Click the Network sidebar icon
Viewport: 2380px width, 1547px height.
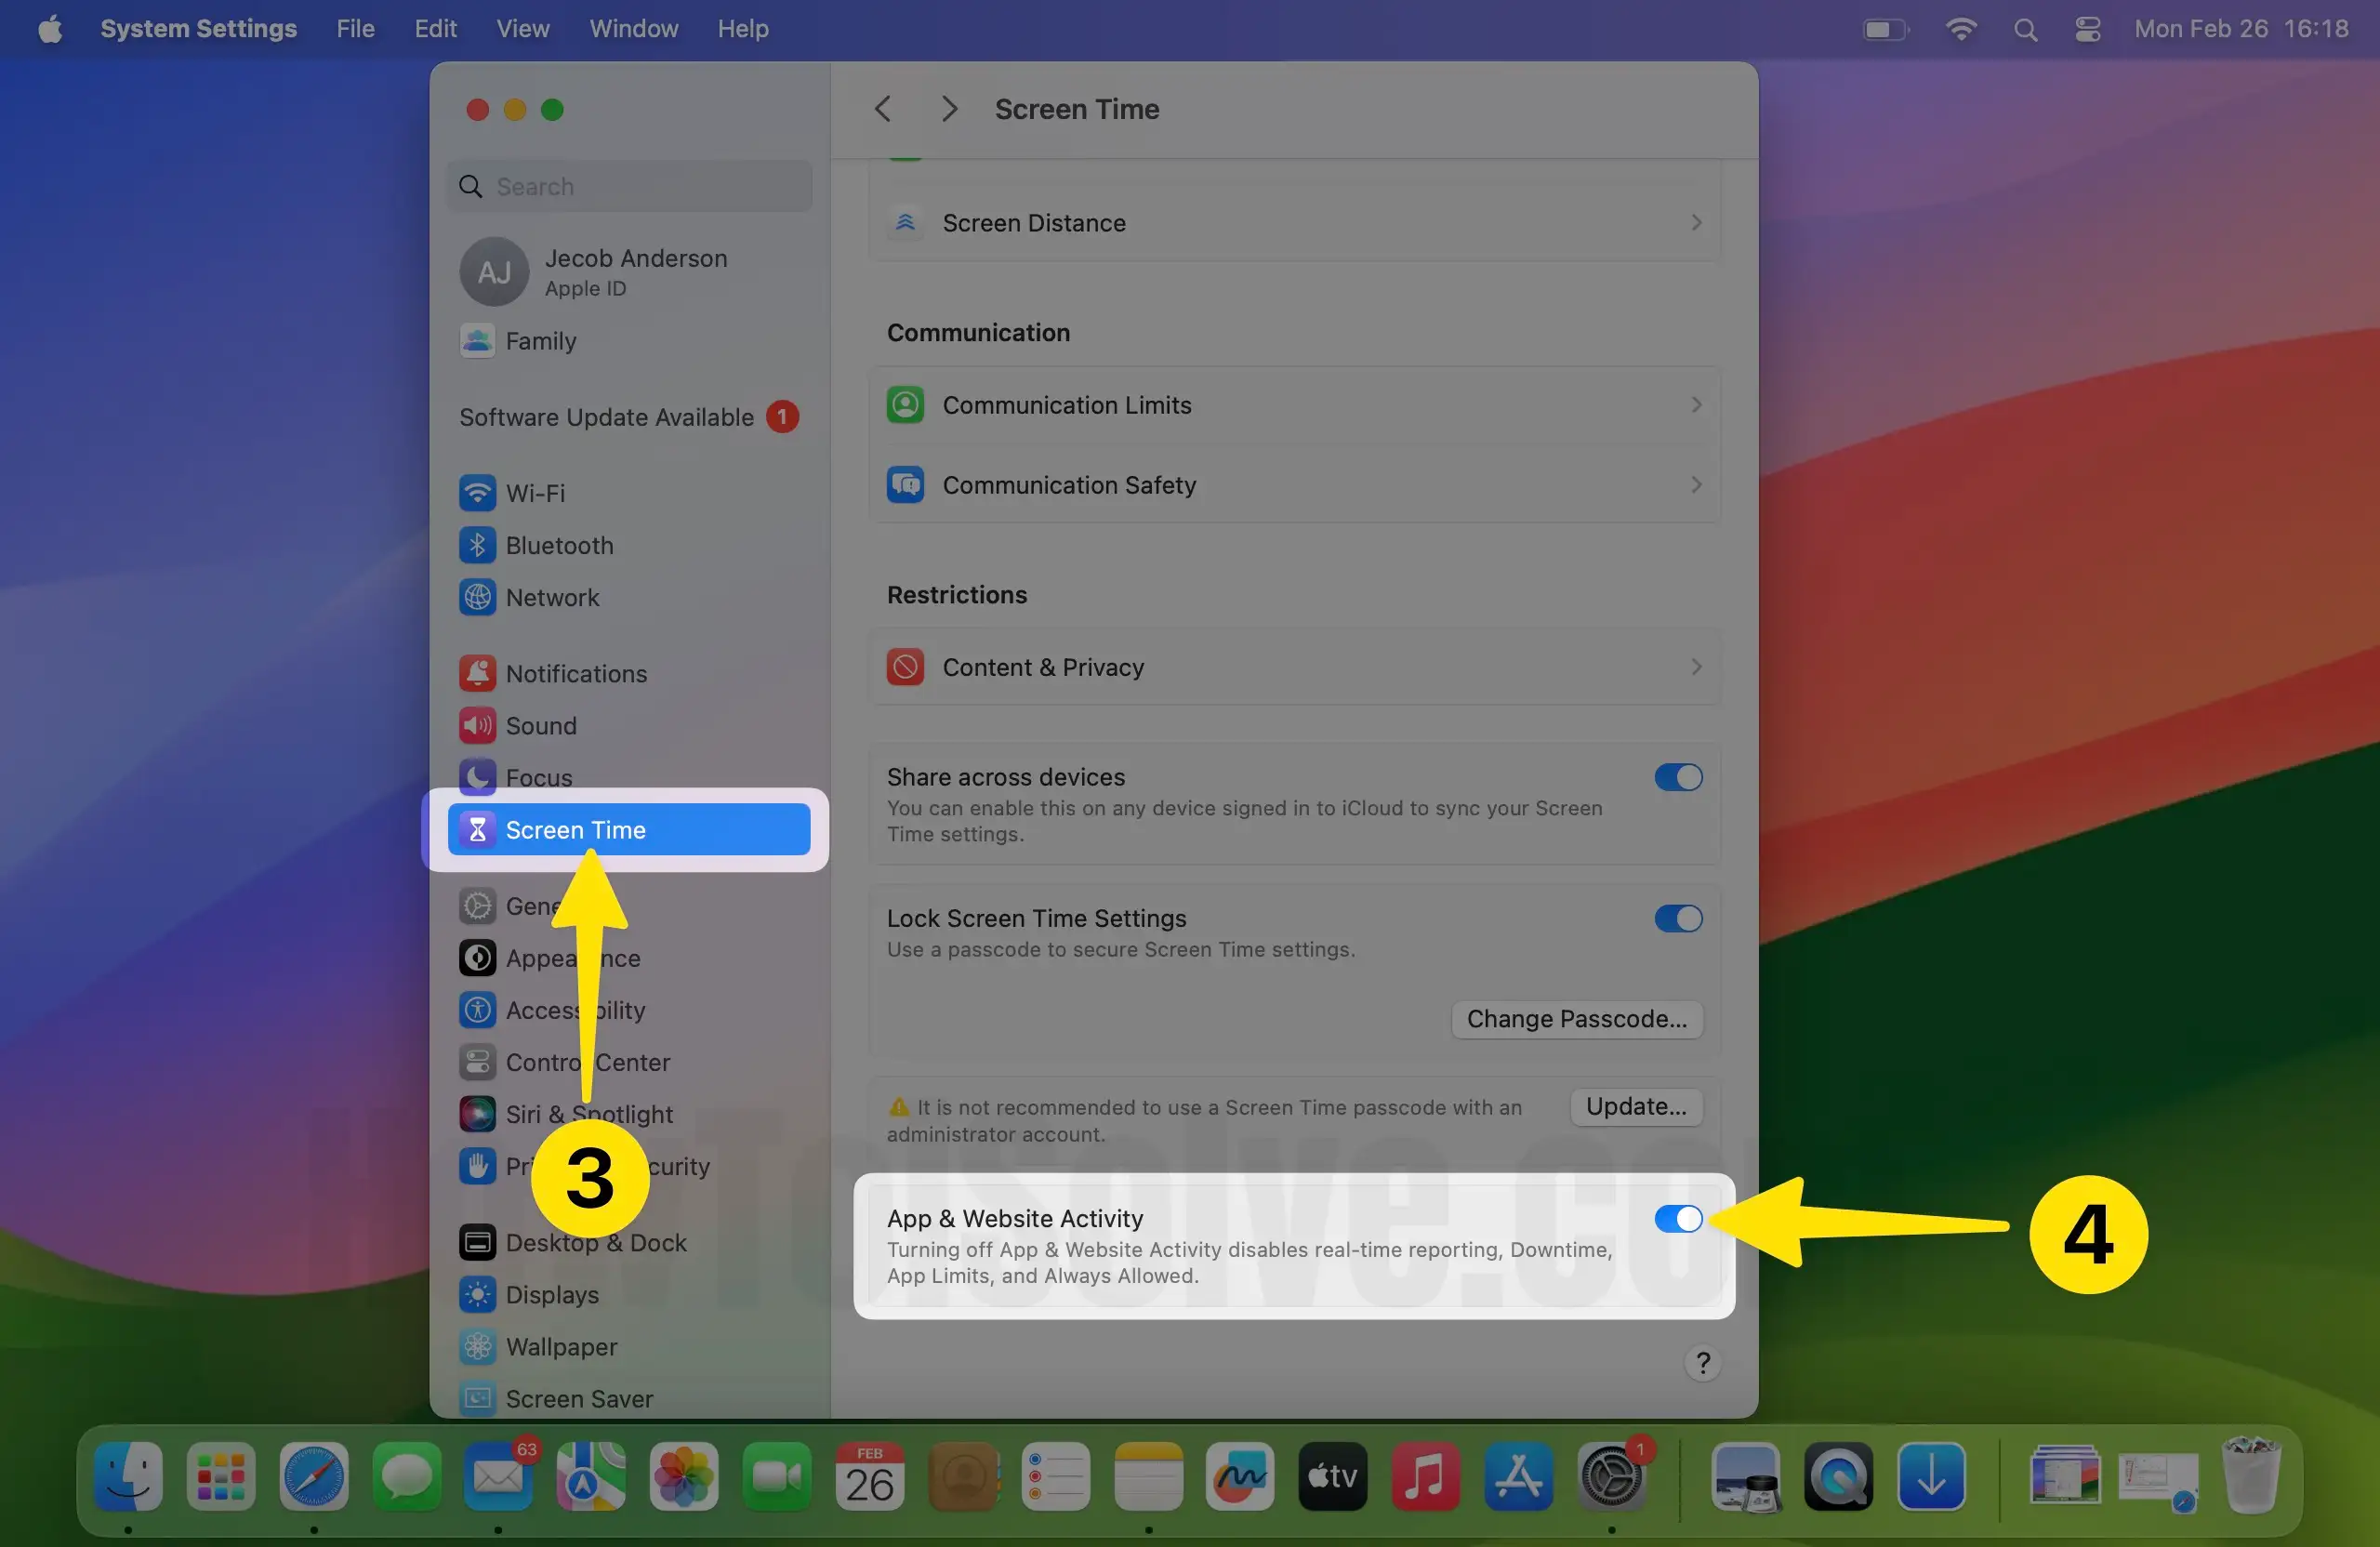coord(478,597)
